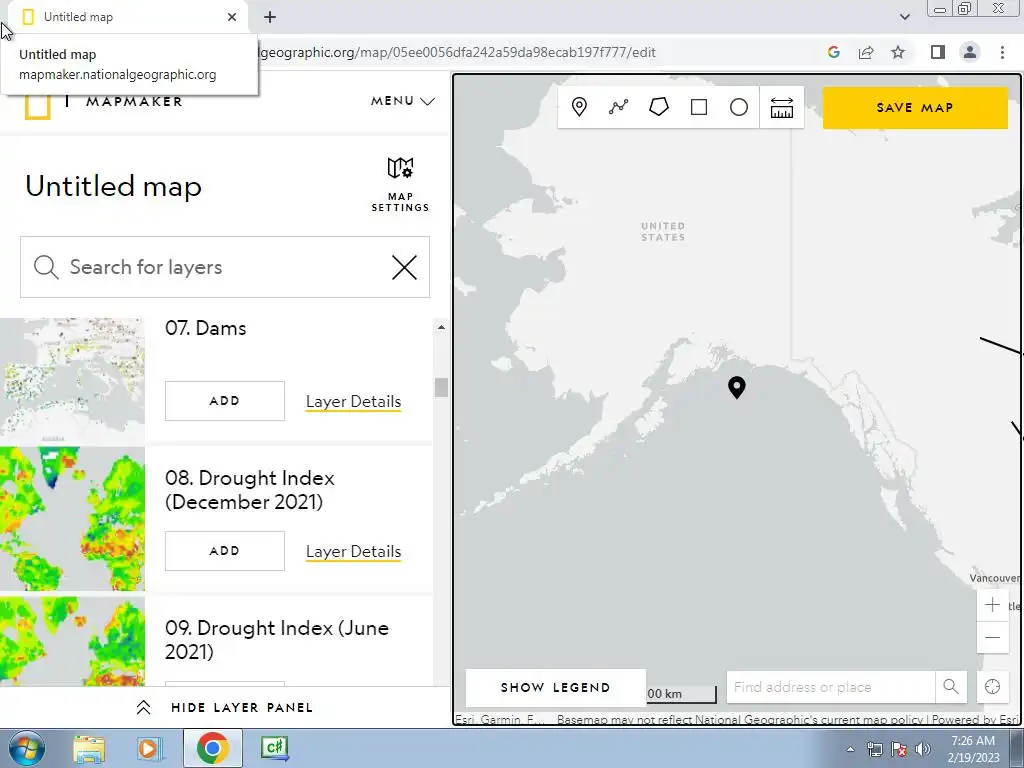Click the Save Map button
This screenshot has width=1024, height=768.
click(915, 108)
